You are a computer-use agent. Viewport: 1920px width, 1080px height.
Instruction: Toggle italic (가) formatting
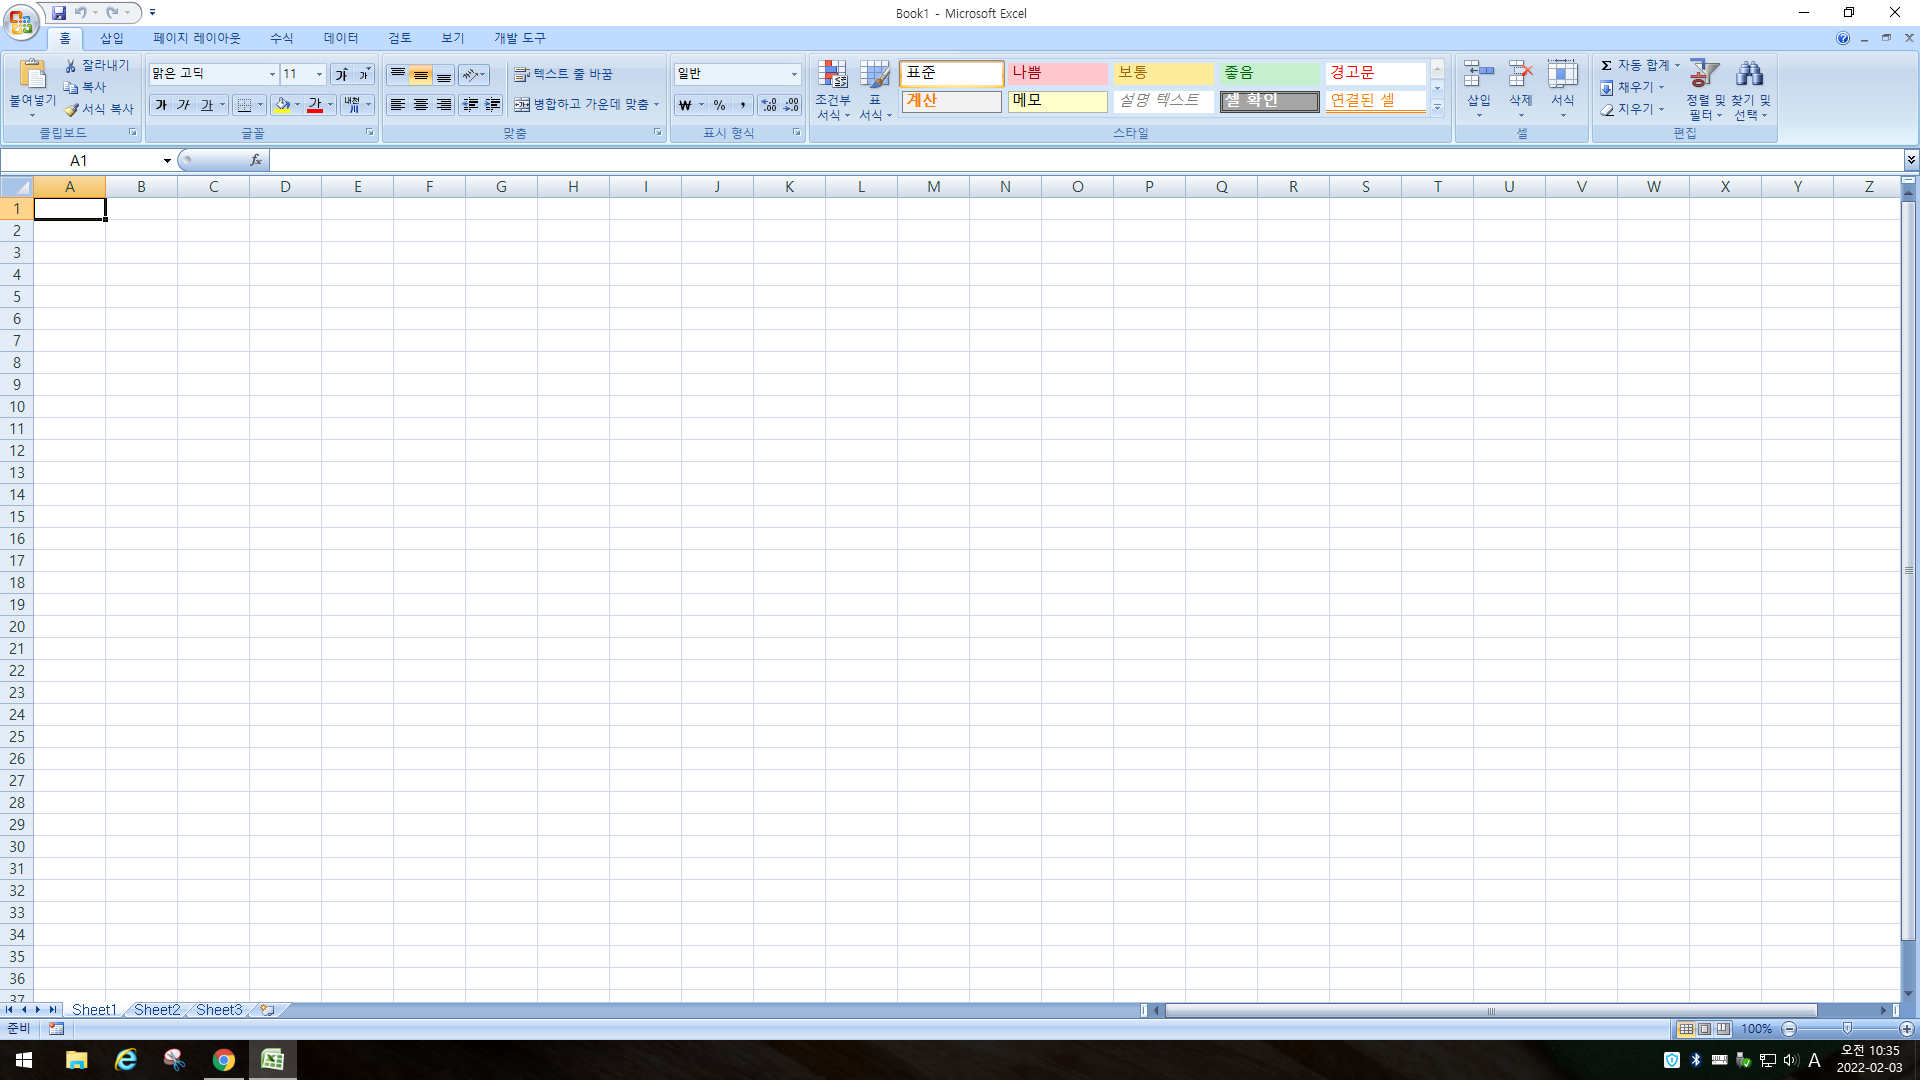[x=183, y=105]
